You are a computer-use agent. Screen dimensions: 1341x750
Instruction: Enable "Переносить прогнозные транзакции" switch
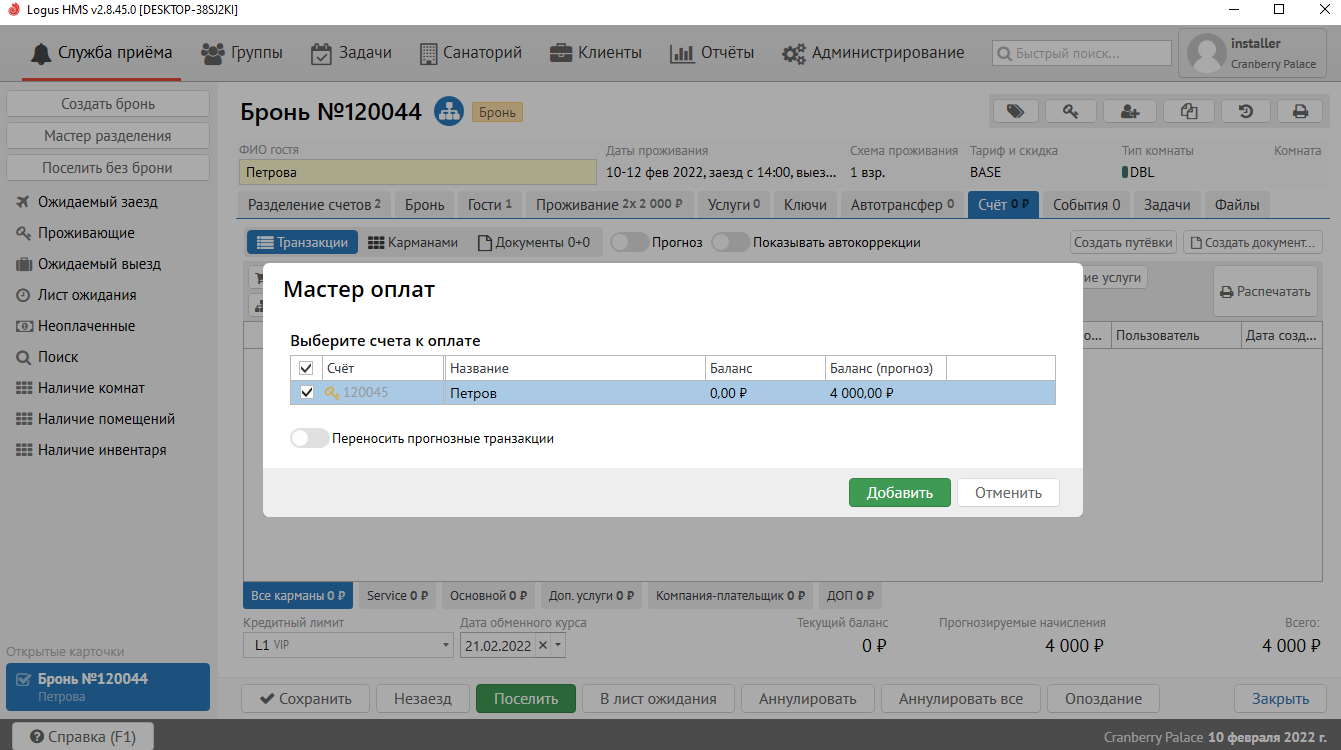309,438
